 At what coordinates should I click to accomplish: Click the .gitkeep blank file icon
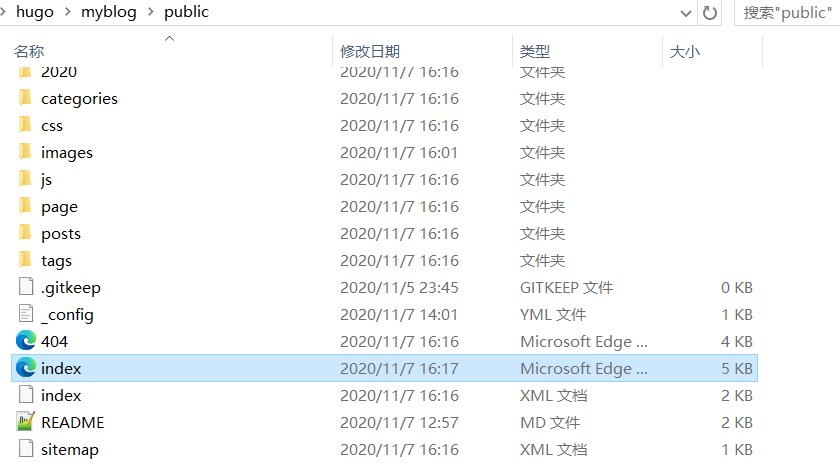coord(26,287)
